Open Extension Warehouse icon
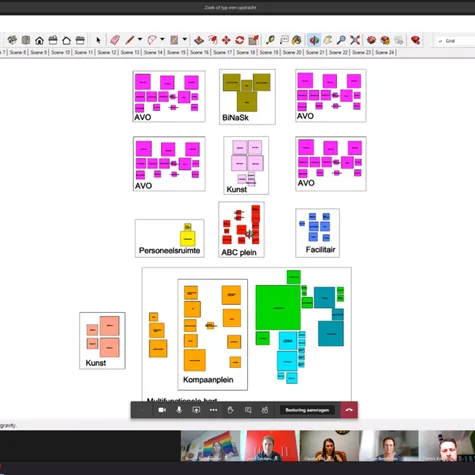 (x=385, y=40)
